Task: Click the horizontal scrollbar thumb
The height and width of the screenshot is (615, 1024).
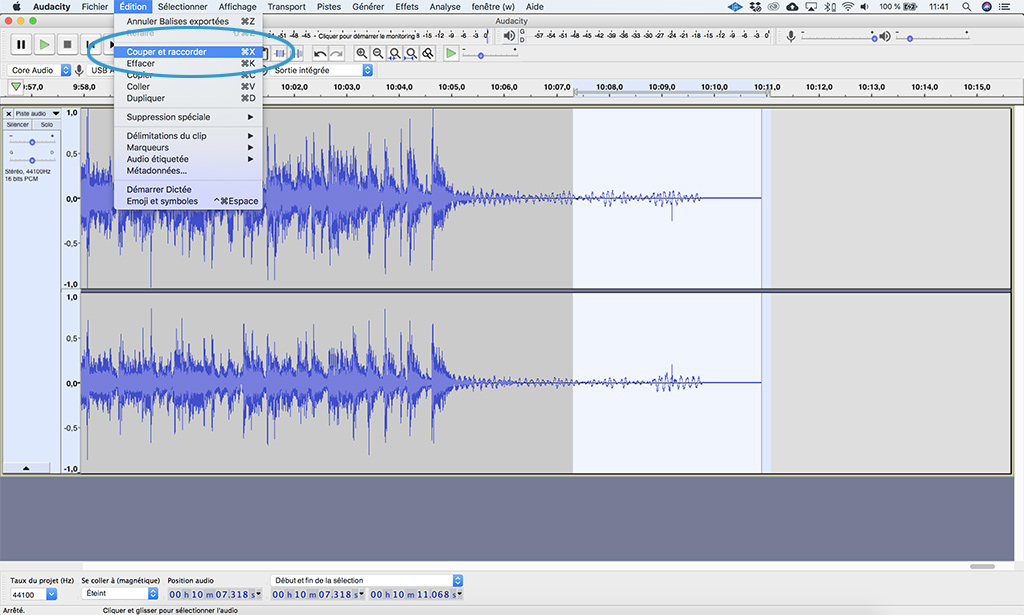Action: (982, 567)
